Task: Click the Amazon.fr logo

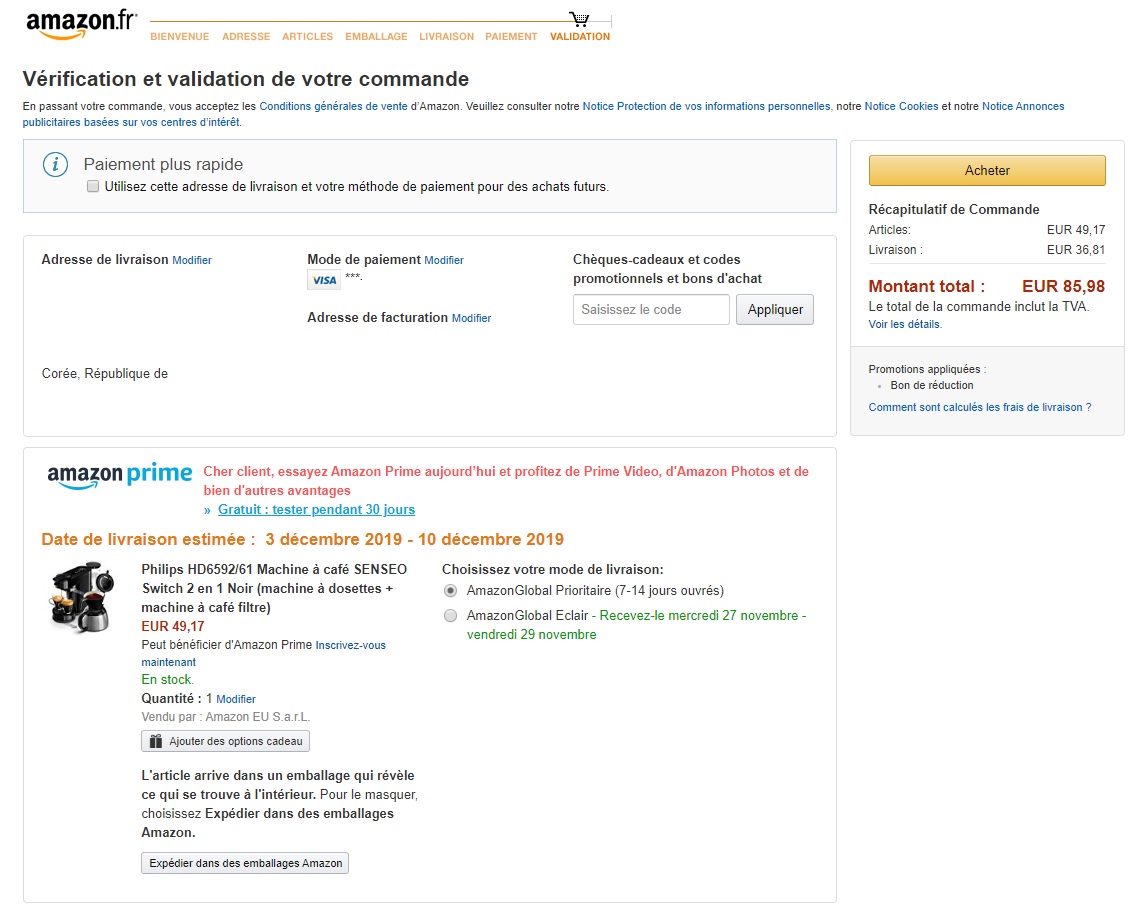Action: (81, 24)
